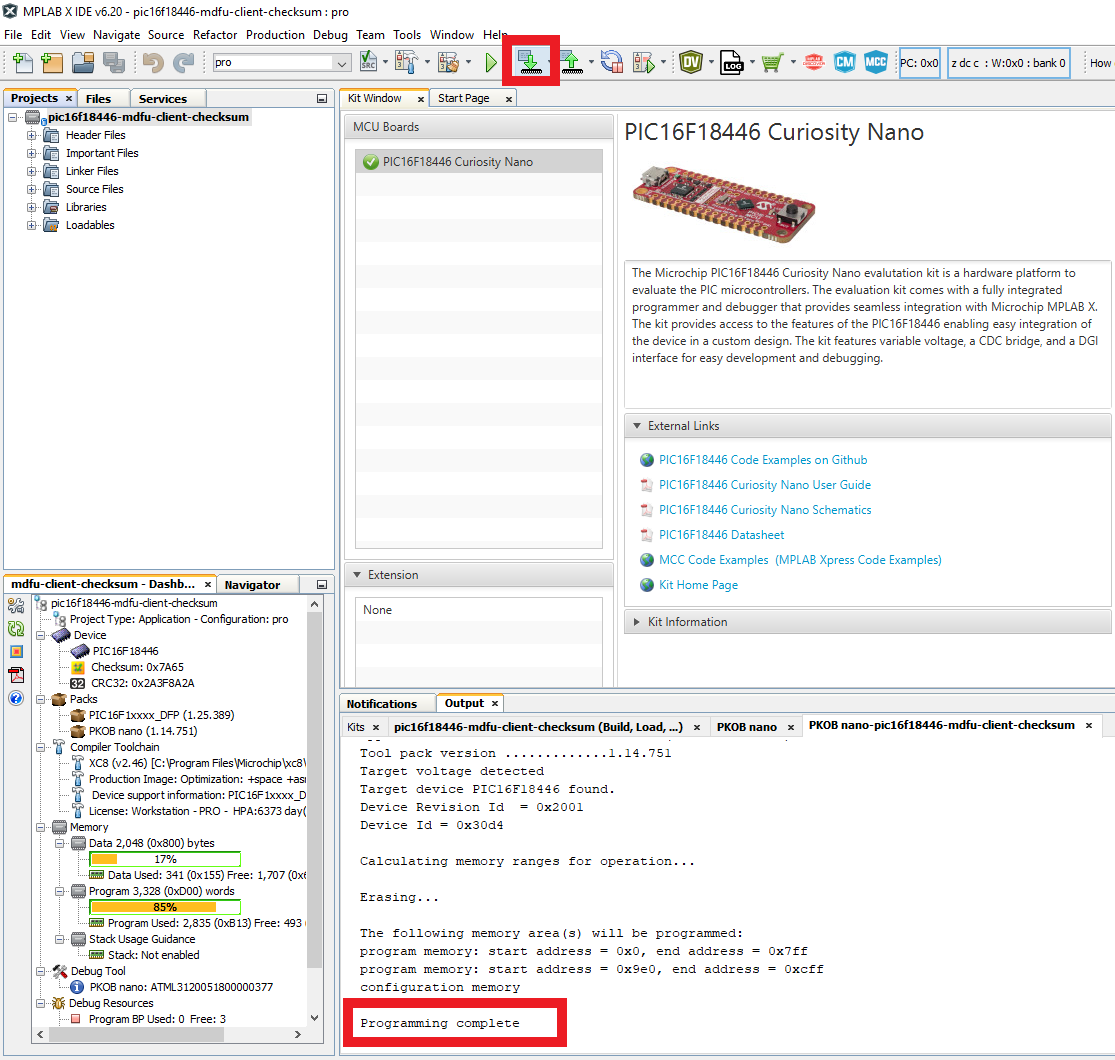Collapse the Extension section
1115x1060 pixels.
point(357,574)
